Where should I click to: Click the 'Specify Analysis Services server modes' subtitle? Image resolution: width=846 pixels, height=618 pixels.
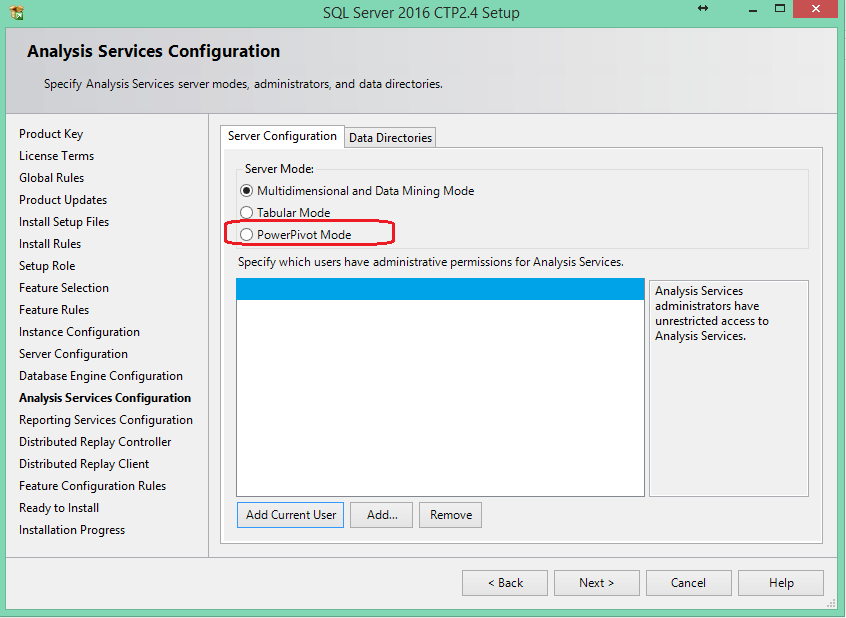(x=243, y=84)
